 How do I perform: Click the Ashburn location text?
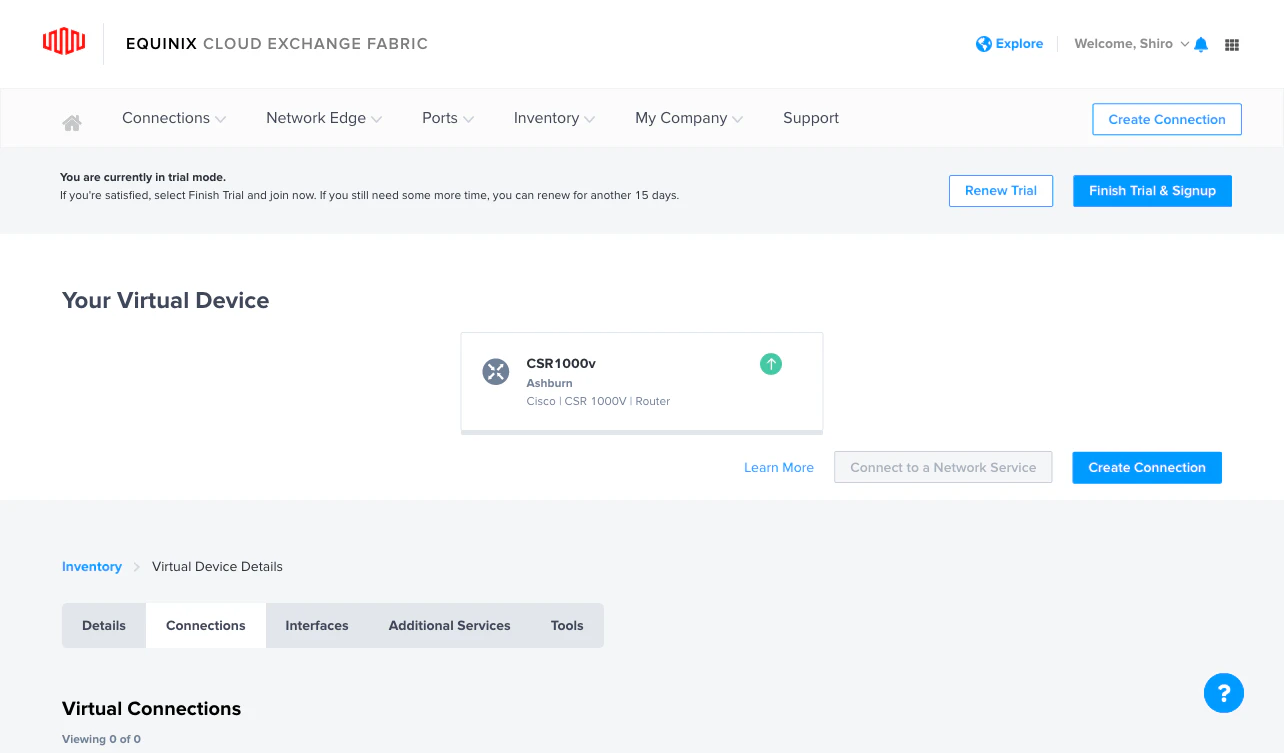click(549, 383)
